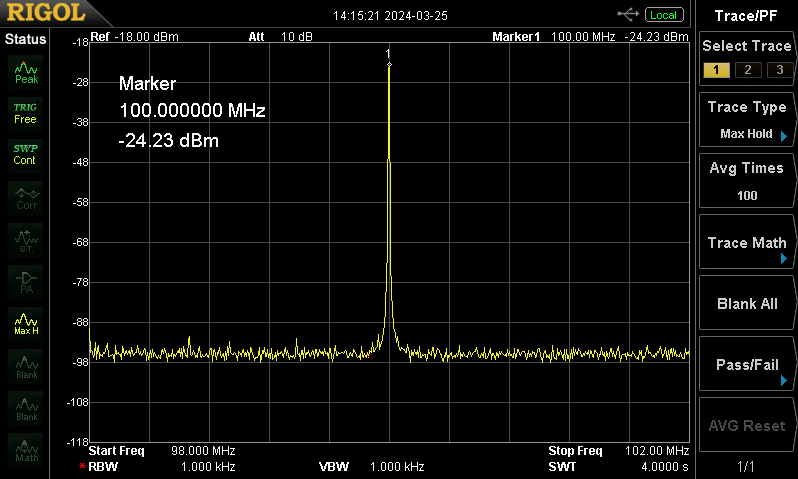Switch to trace 3
This screenshot has width=798, height=479.
pos(778,69)
